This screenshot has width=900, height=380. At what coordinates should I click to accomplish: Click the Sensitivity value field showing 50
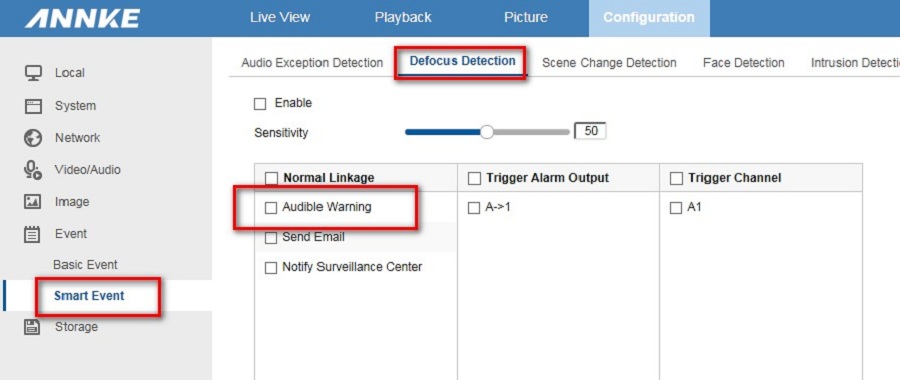[x=591, y=131]
